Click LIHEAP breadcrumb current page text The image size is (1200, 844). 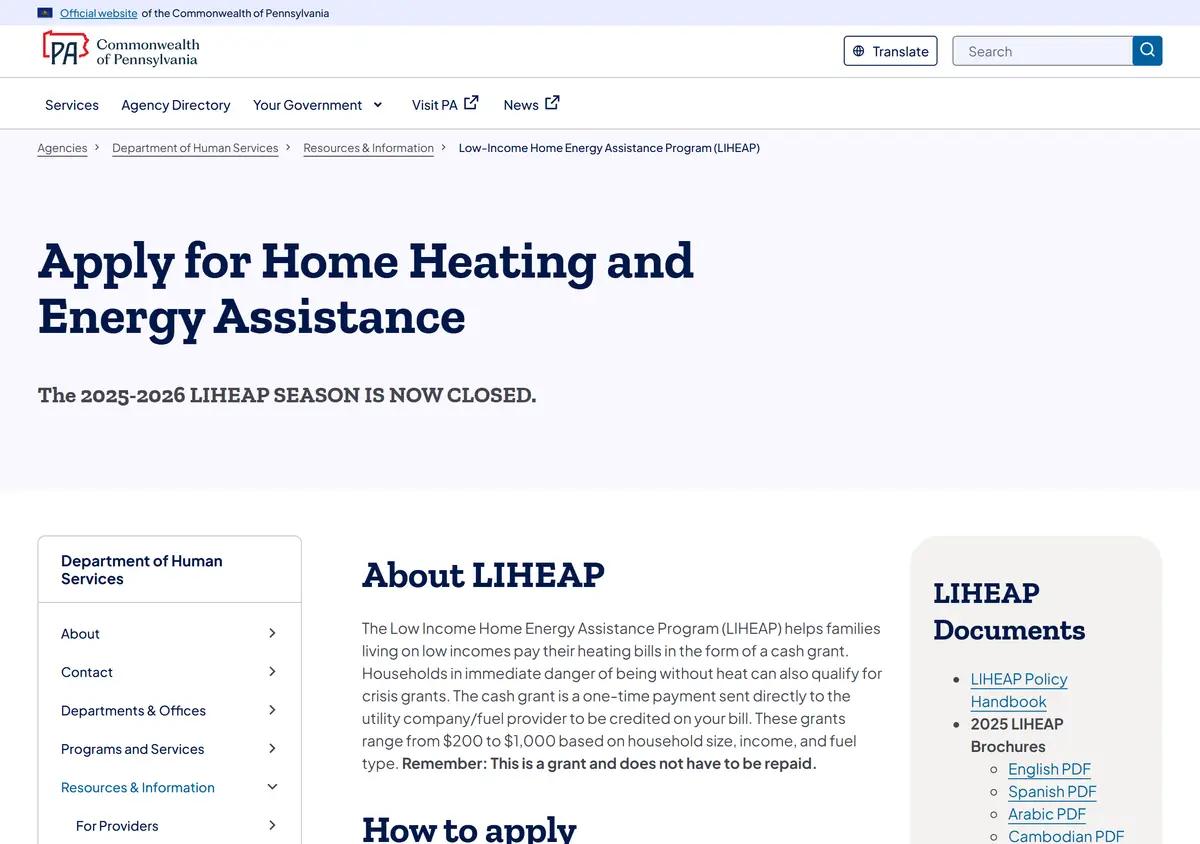pos(609,148)
